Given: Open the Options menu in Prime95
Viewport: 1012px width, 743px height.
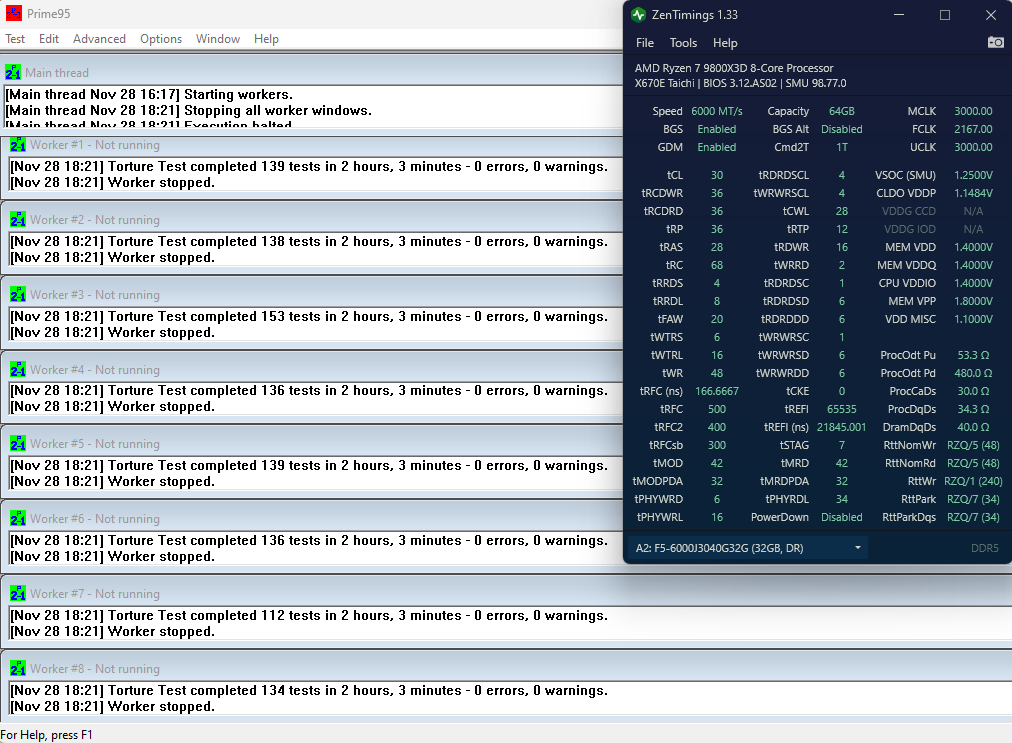Looking at the screenshot, I should coord(161,39).
